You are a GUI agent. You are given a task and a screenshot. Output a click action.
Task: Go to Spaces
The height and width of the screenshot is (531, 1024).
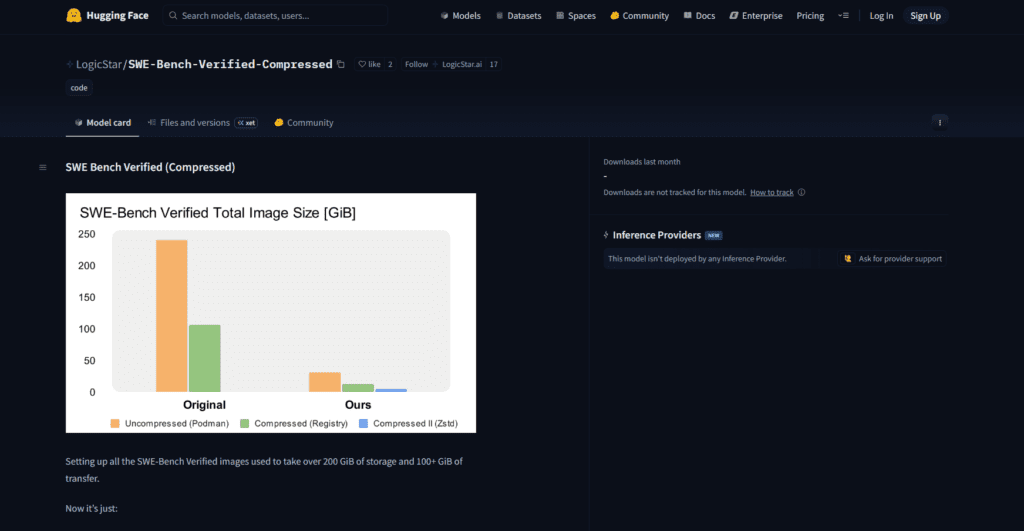(575, 16)
